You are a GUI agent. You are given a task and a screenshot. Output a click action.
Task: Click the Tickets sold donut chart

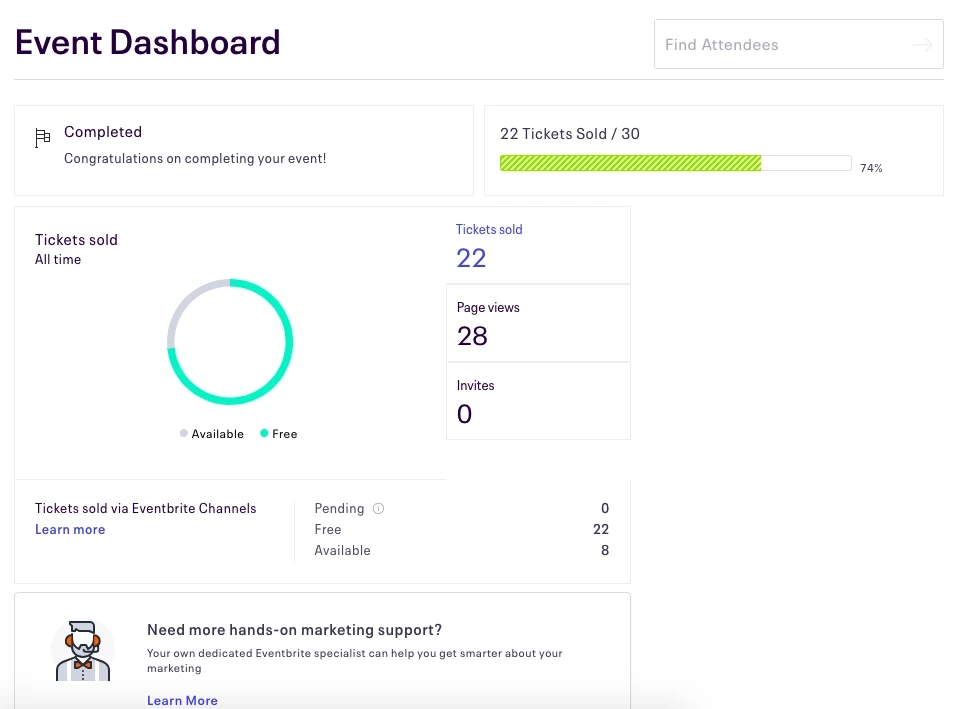click(x=230, y=342)
